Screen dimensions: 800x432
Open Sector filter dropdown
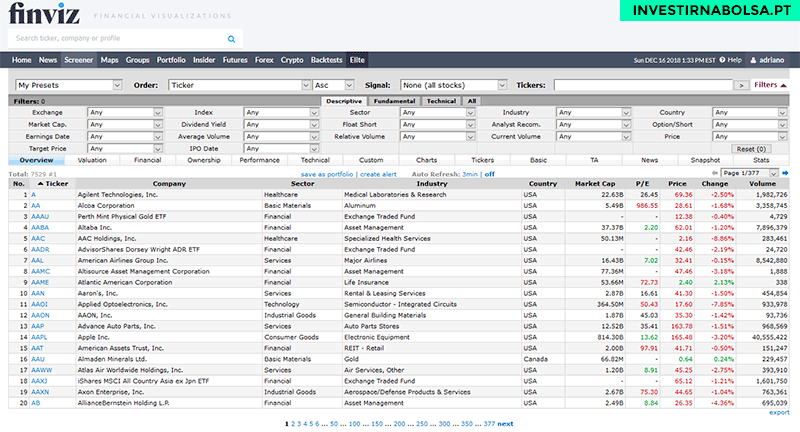tap(437, 112)
